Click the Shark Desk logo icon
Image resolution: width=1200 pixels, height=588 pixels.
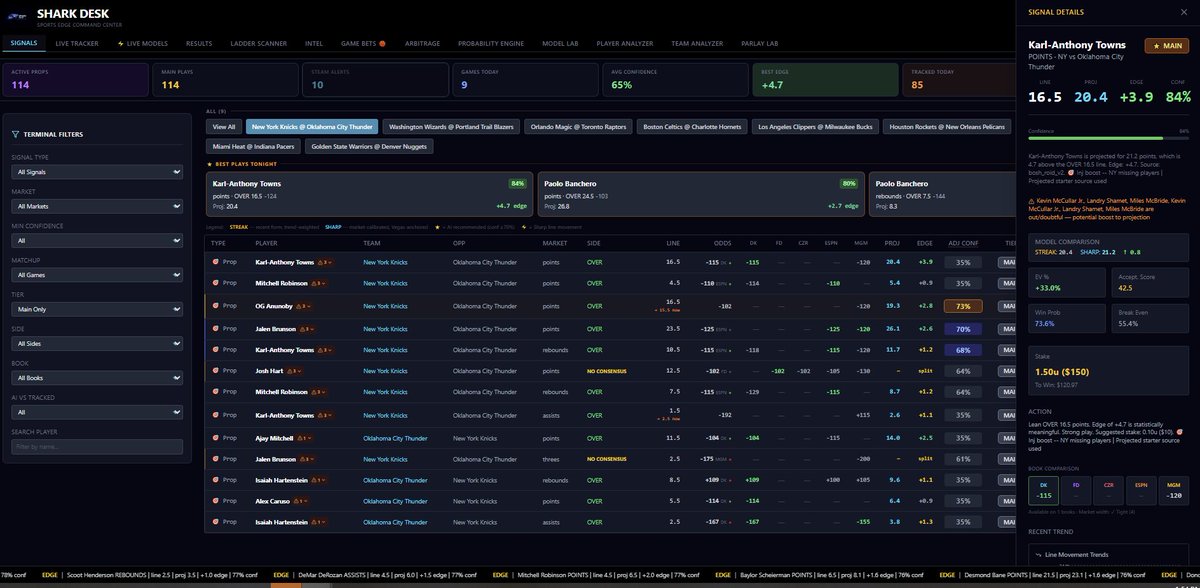(18, 16)
